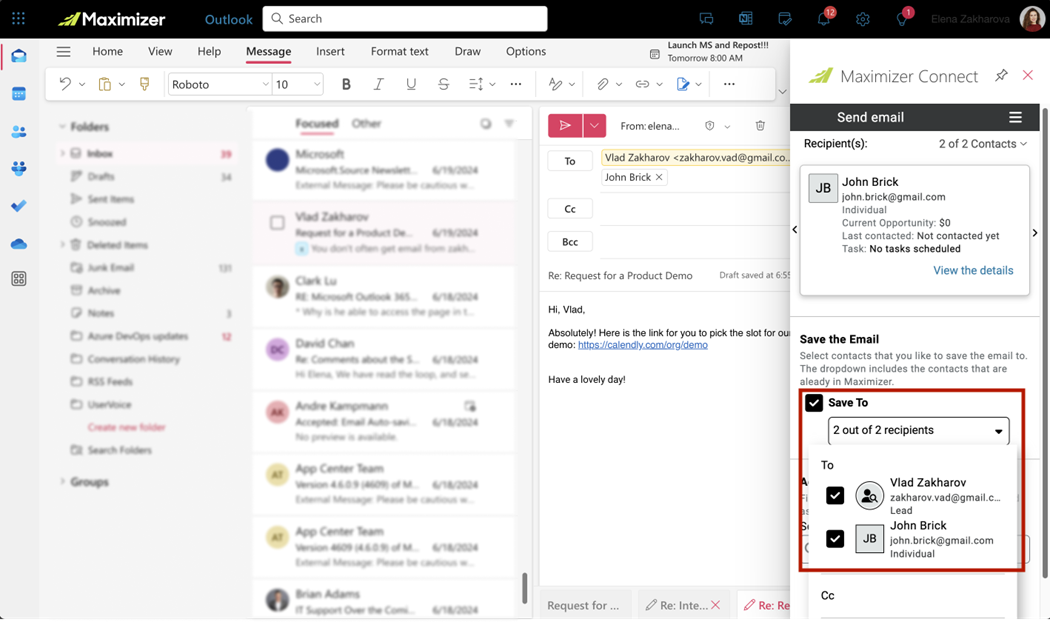Viewport: 1050px width, 622px height.
Task: Open the settings gear icon
Action: click(862, 19)
